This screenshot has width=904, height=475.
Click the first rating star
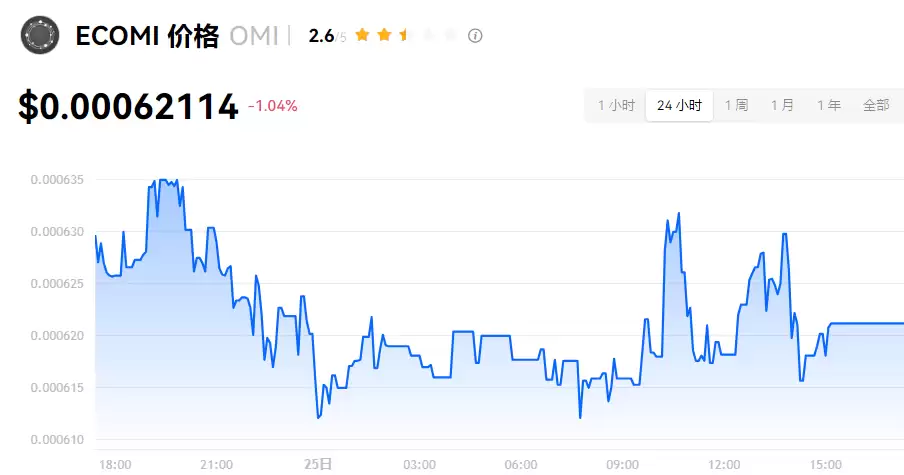tap(362, 36)
